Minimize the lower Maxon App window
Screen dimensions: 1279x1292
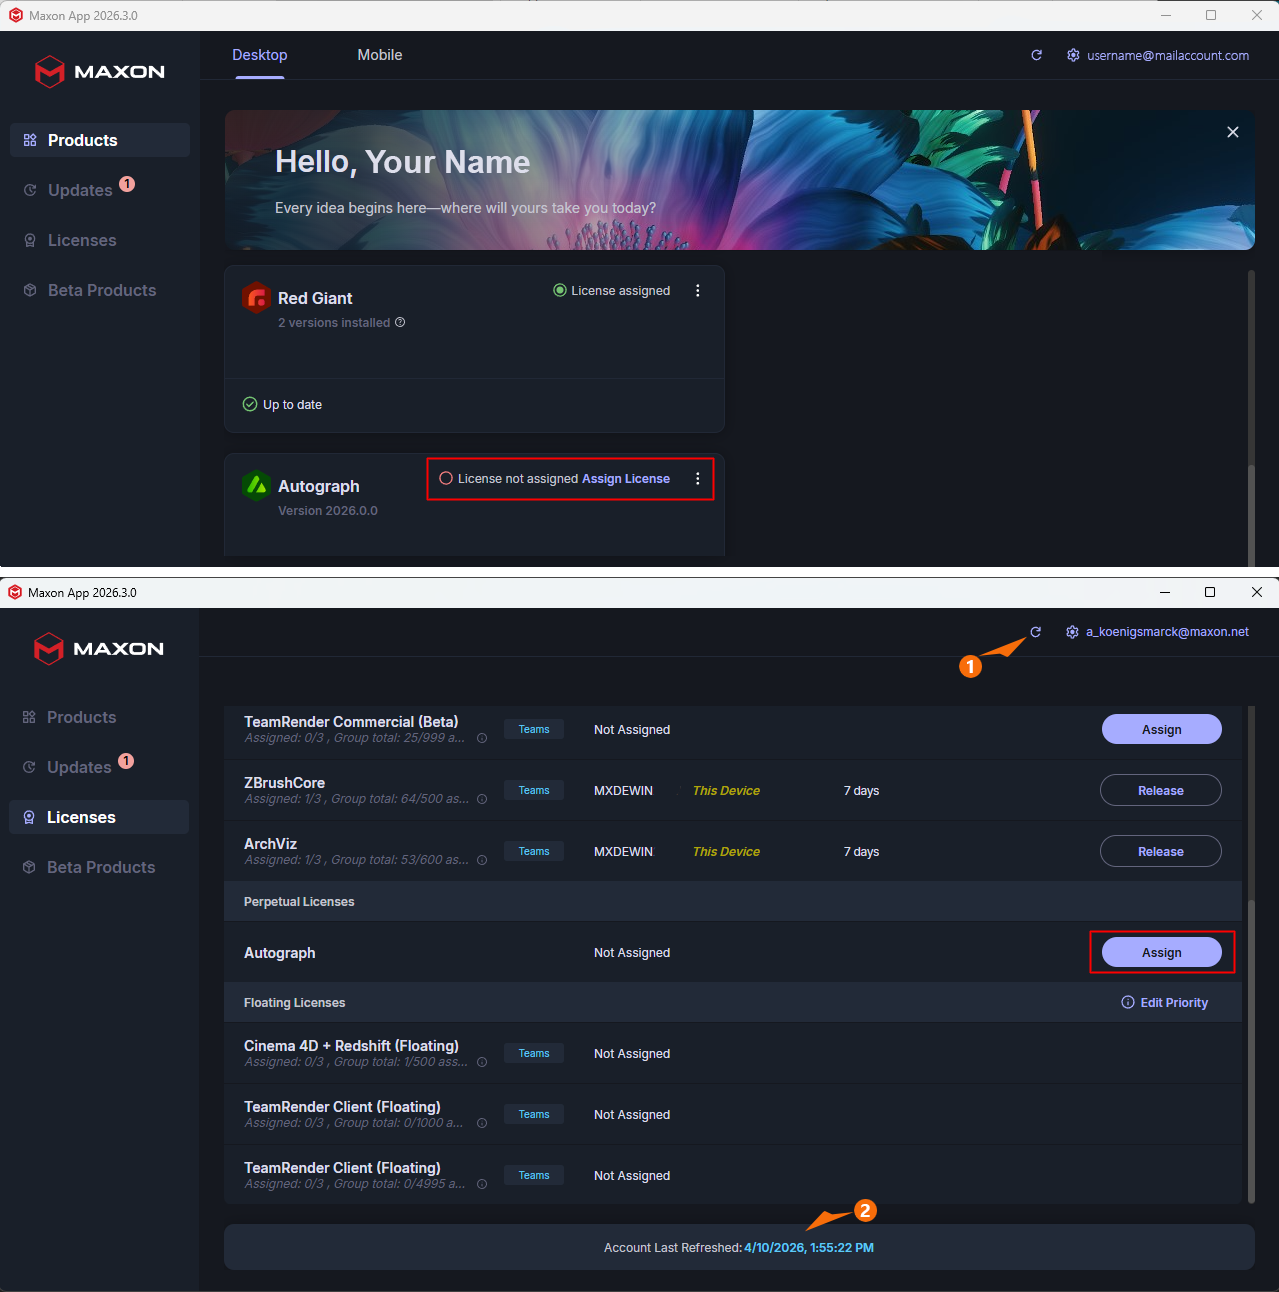[x=1165, y=592]
